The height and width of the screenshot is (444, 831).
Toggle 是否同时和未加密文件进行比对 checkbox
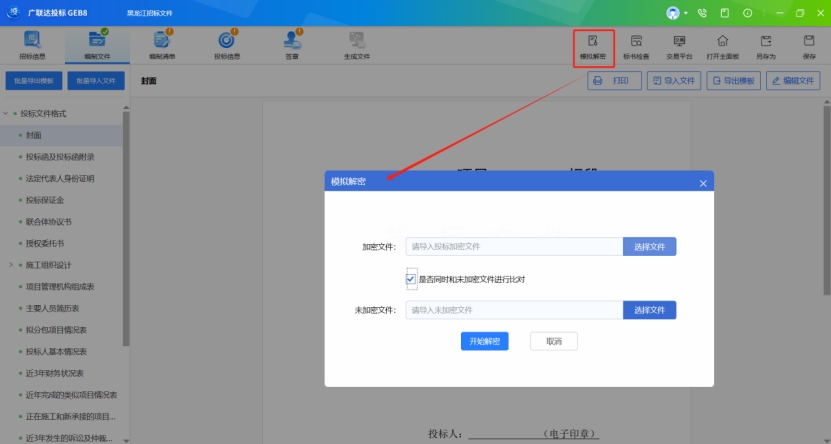click(411, 279)
